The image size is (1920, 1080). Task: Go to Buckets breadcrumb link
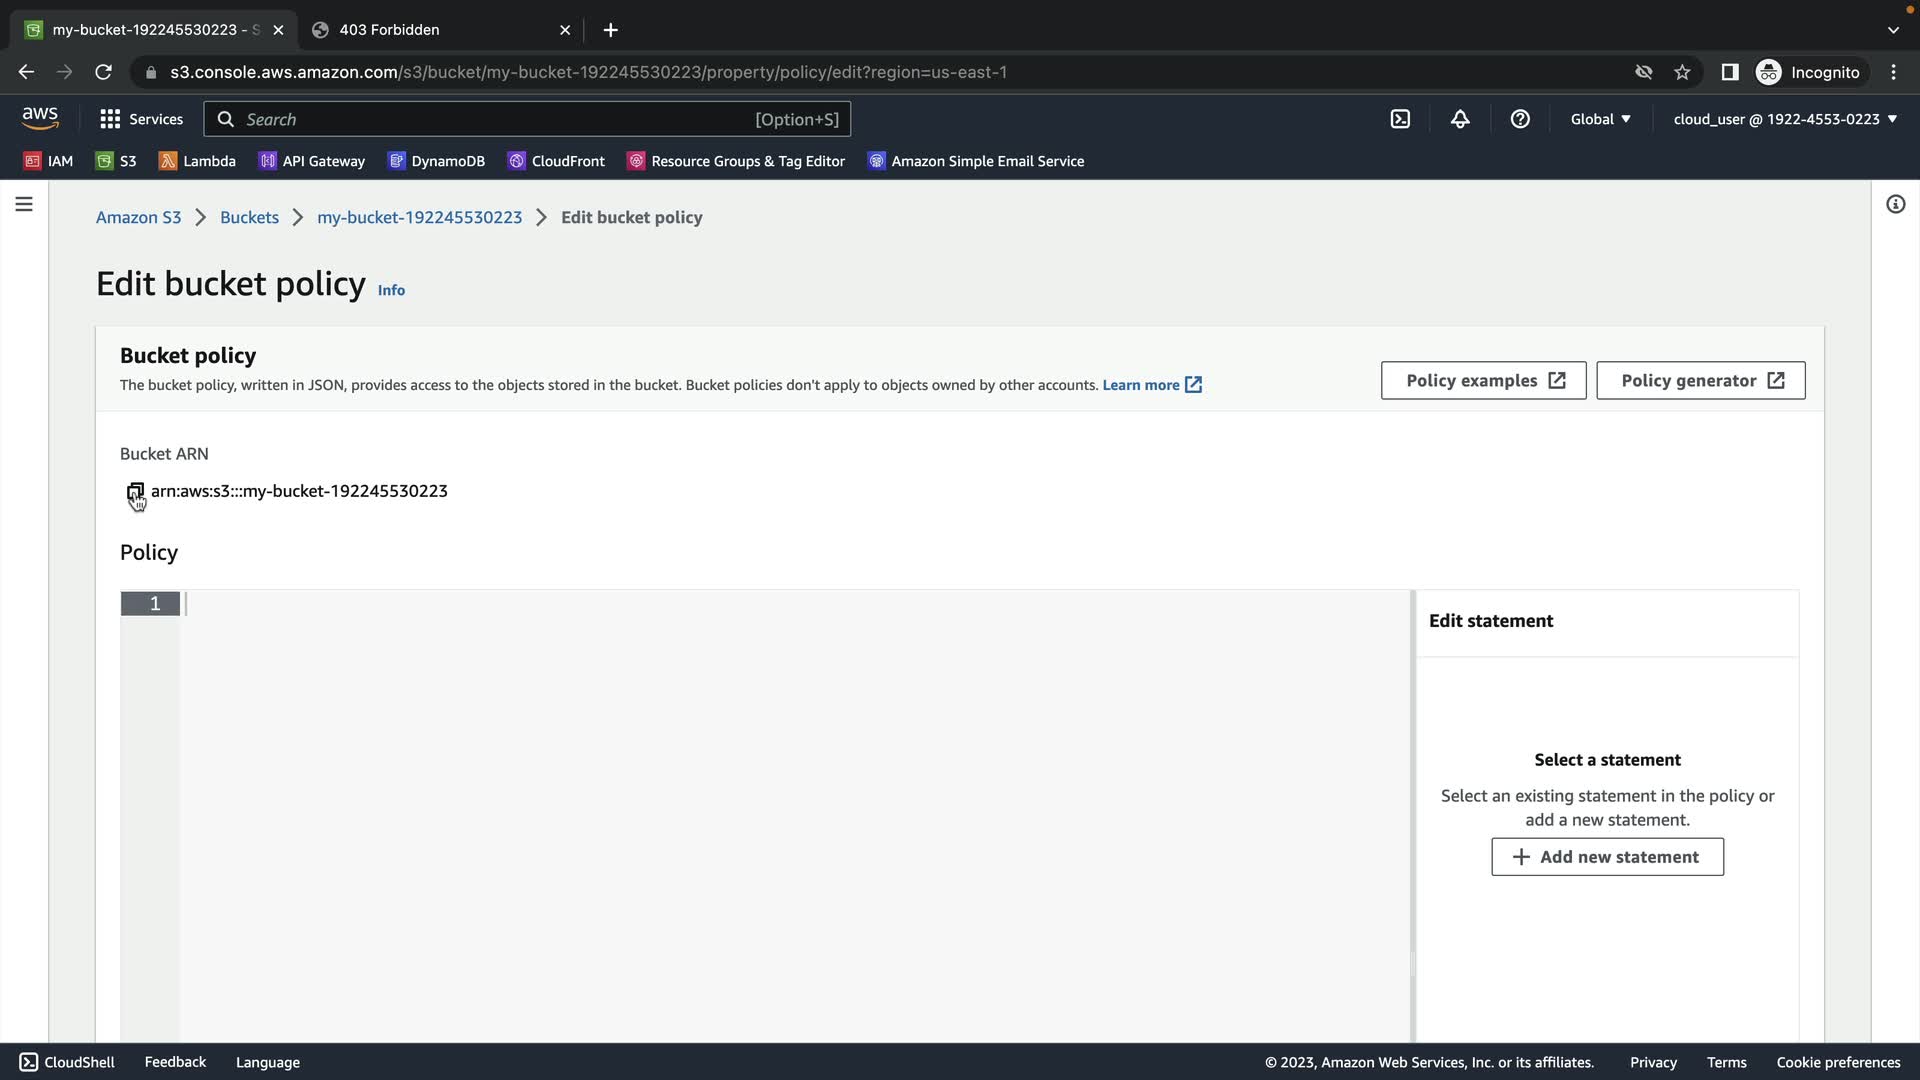click(249, 217)
